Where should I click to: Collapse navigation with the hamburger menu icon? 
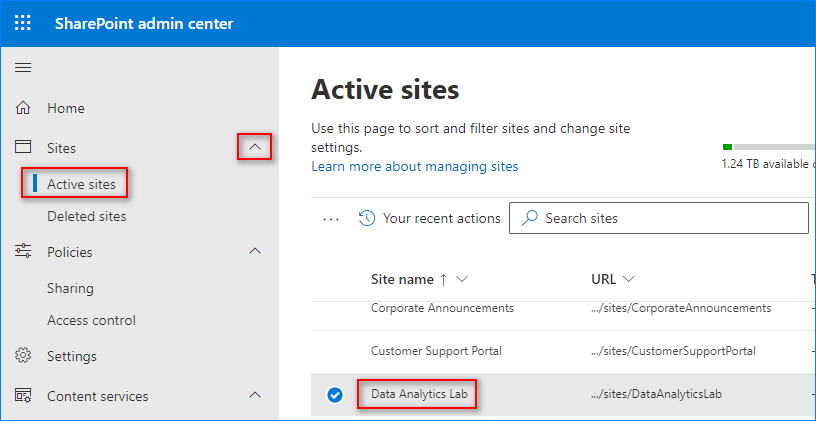(23, 68)
